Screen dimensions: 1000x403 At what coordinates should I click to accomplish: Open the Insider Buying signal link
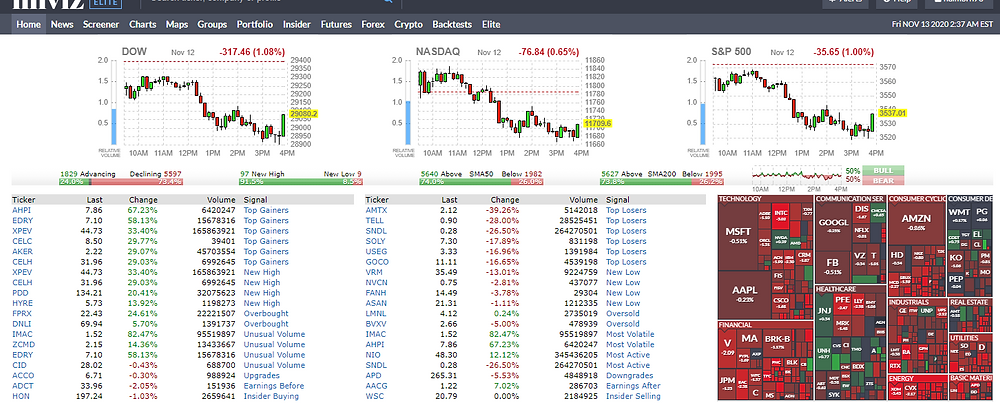(x=271, y=396)
